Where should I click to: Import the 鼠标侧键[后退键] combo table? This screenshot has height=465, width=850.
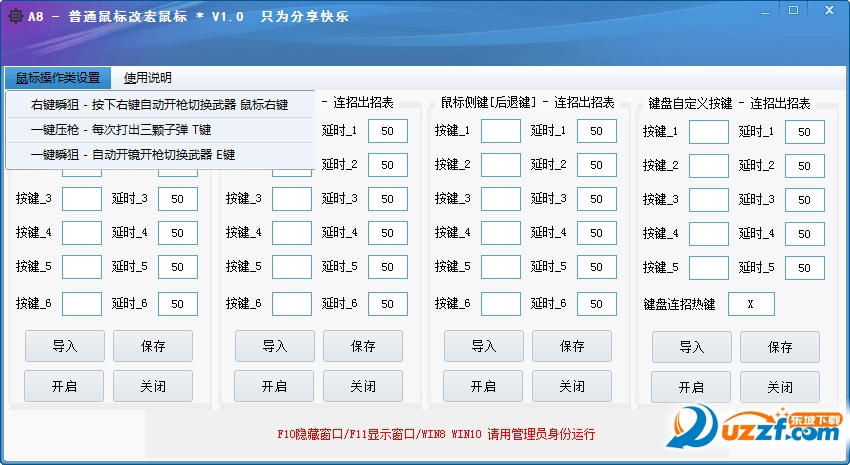coord(484,346)
